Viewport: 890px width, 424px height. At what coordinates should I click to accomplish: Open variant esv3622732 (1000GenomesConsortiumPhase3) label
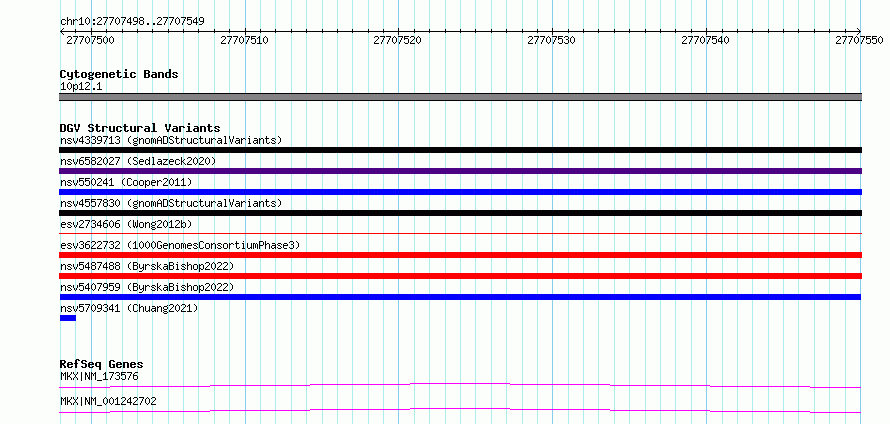(x=180, y=245)
